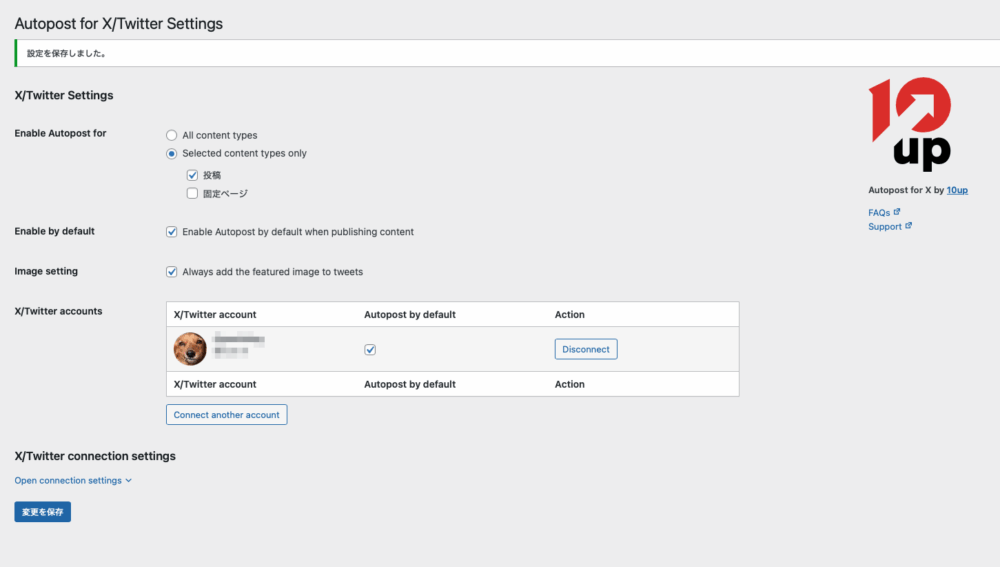The width and height of the screenshot is (1000, 567).
Task: Select the All content types radio button
Action: click(x=172, y=135)
